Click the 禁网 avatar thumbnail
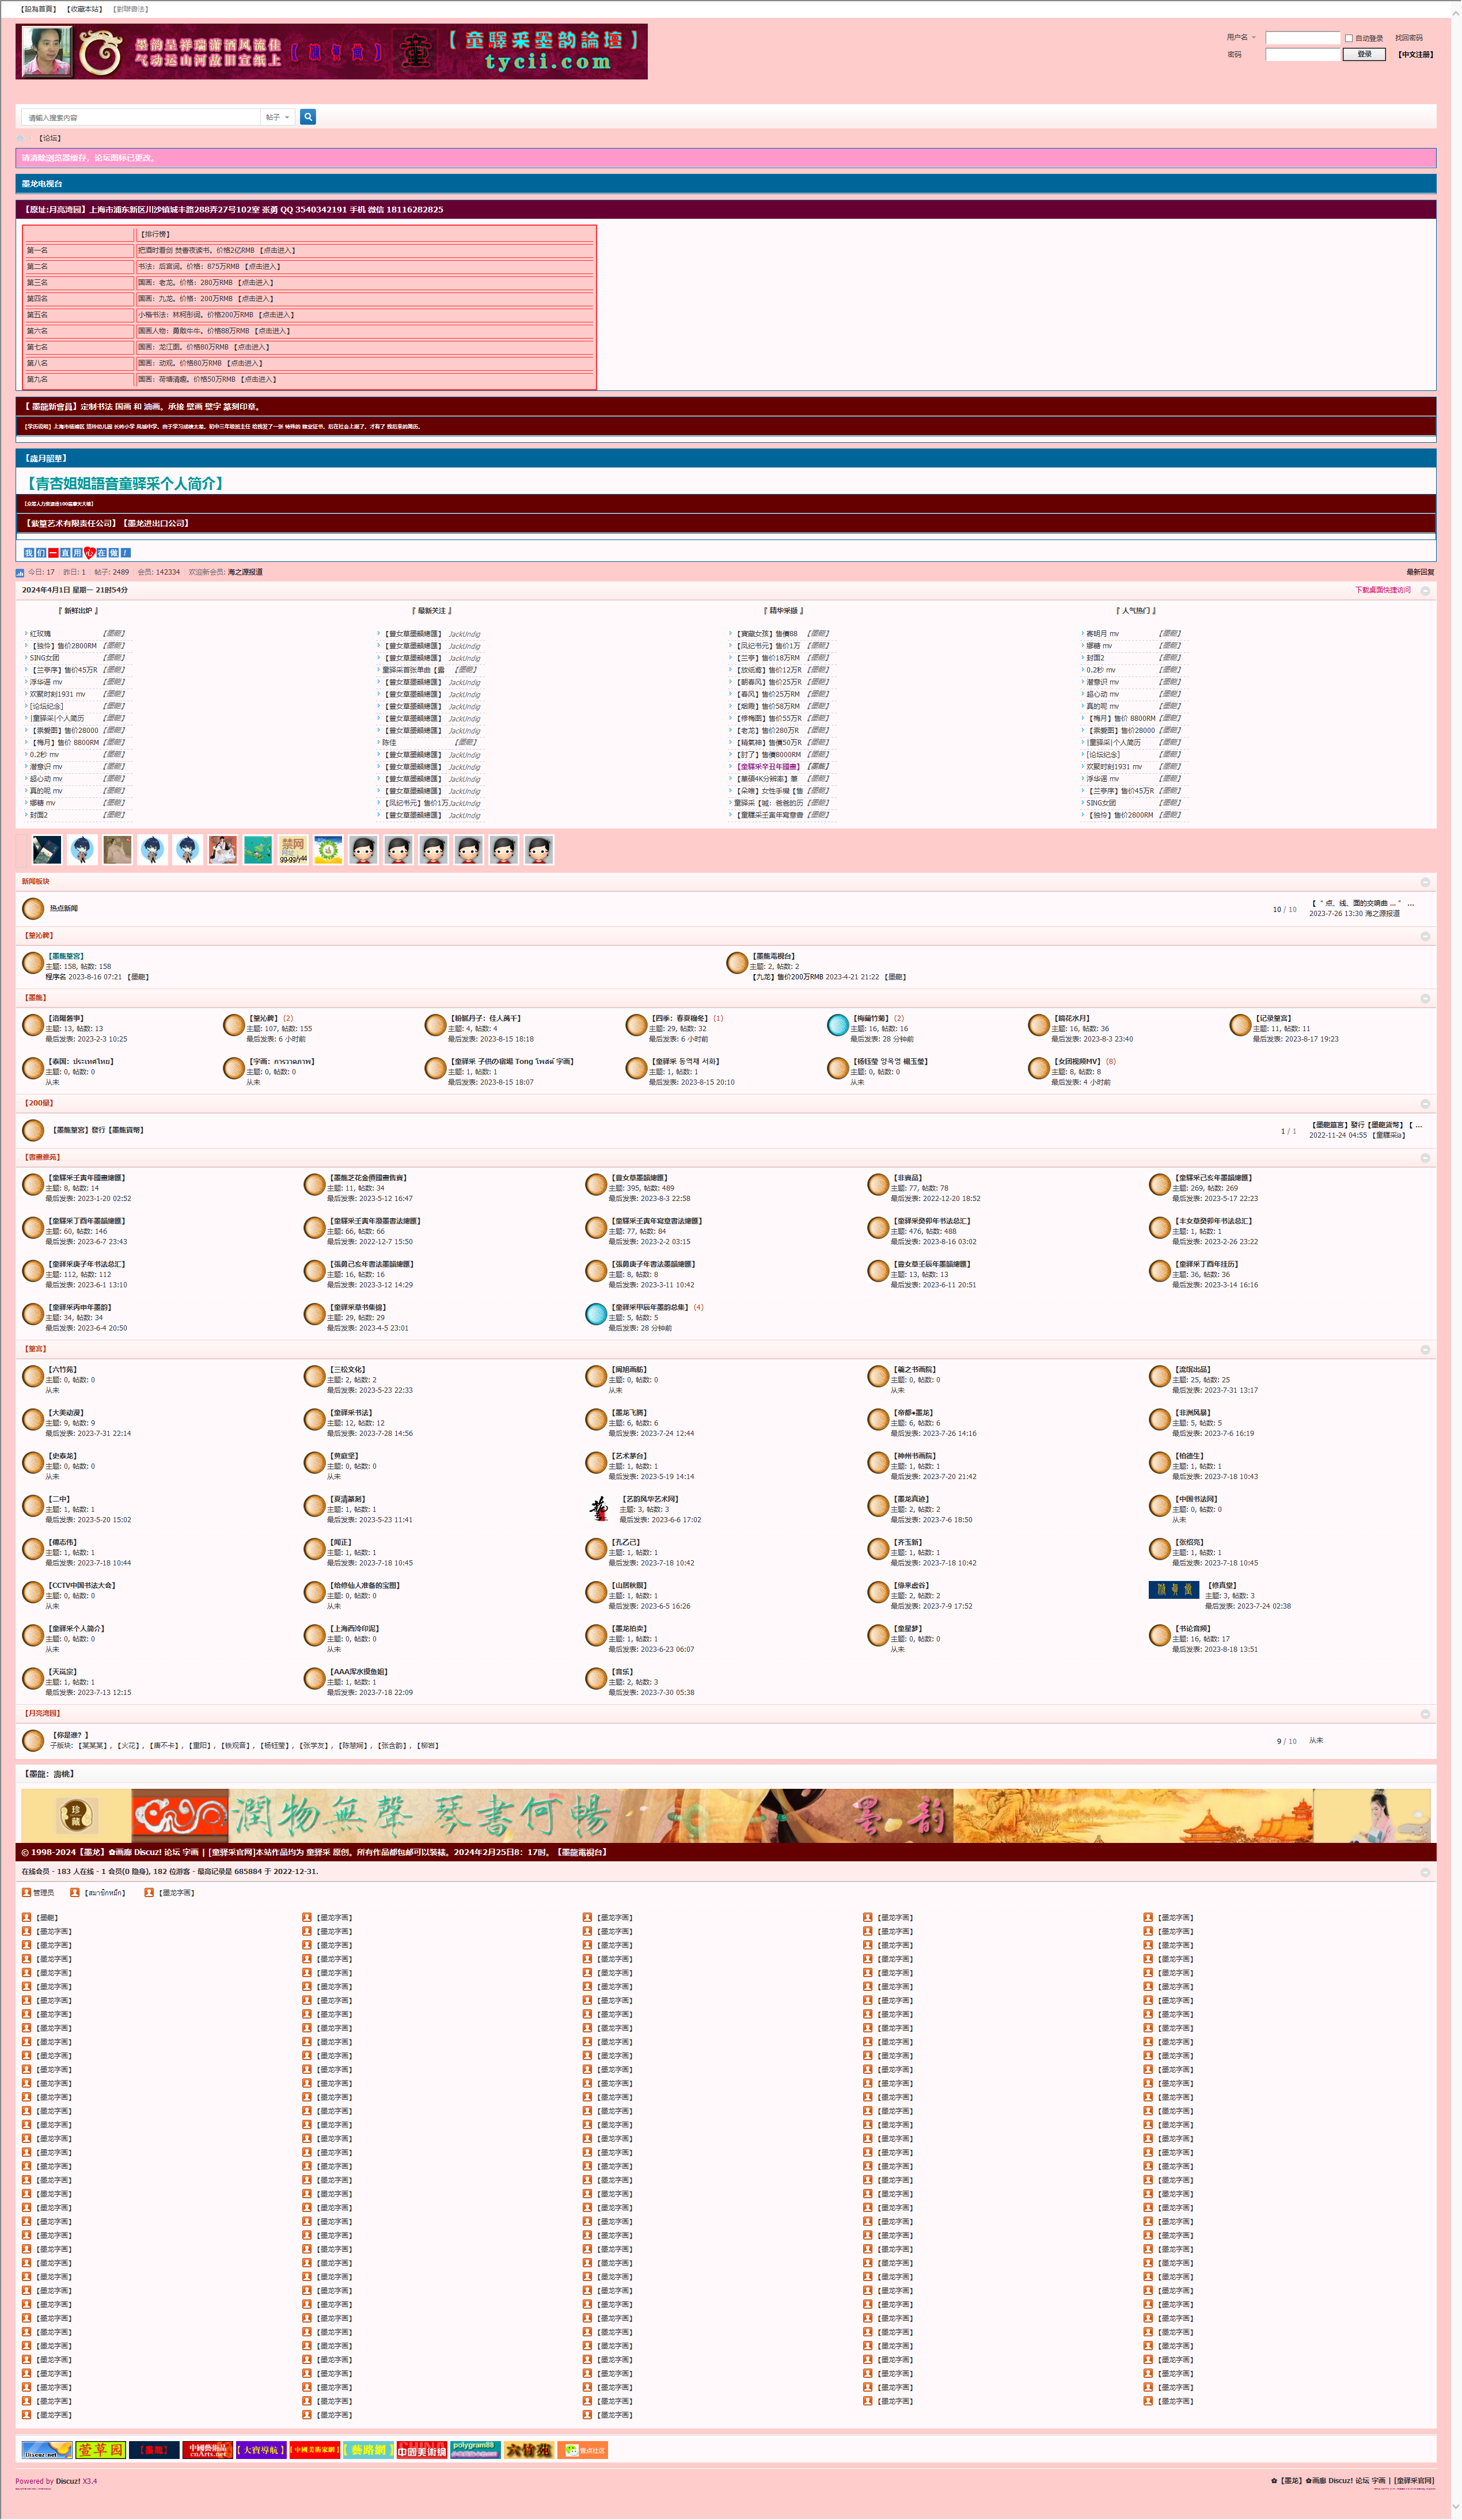 point(293,850)
